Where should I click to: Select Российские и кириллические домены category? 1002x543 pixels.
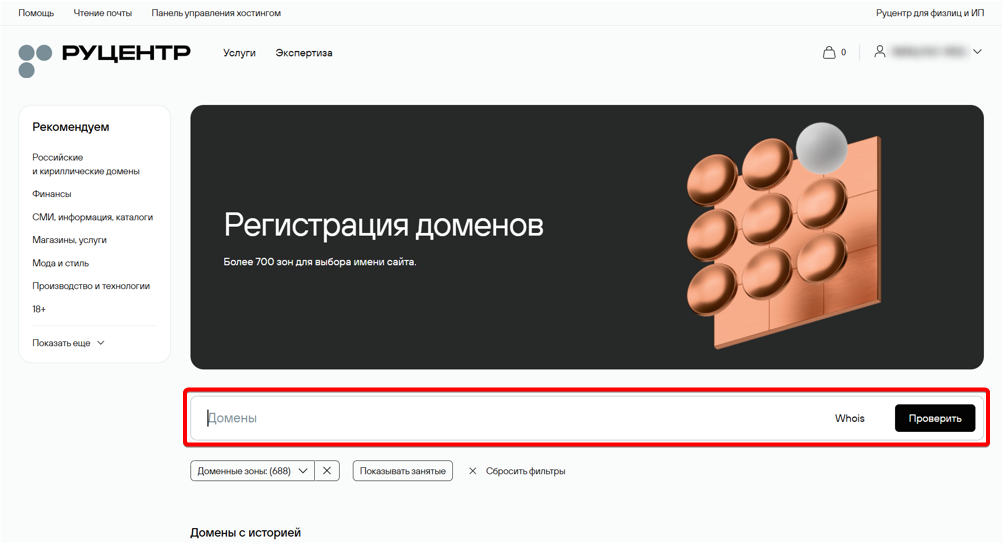[x=86, y=164]
